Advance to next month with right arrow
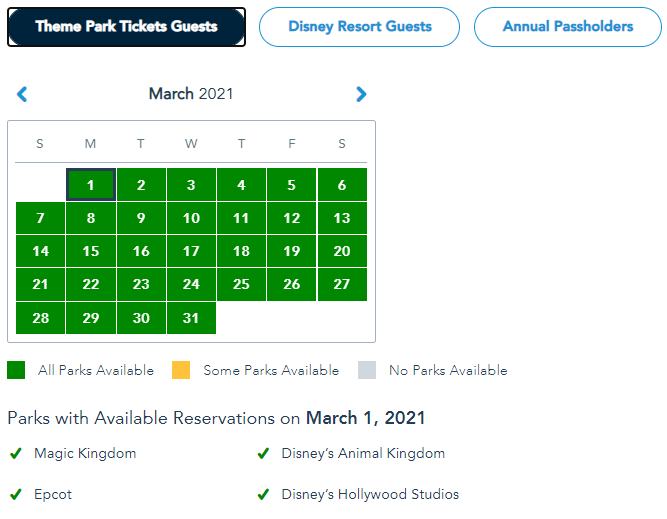The width and height of the screenshot is (667, 519). pos(361,94)
